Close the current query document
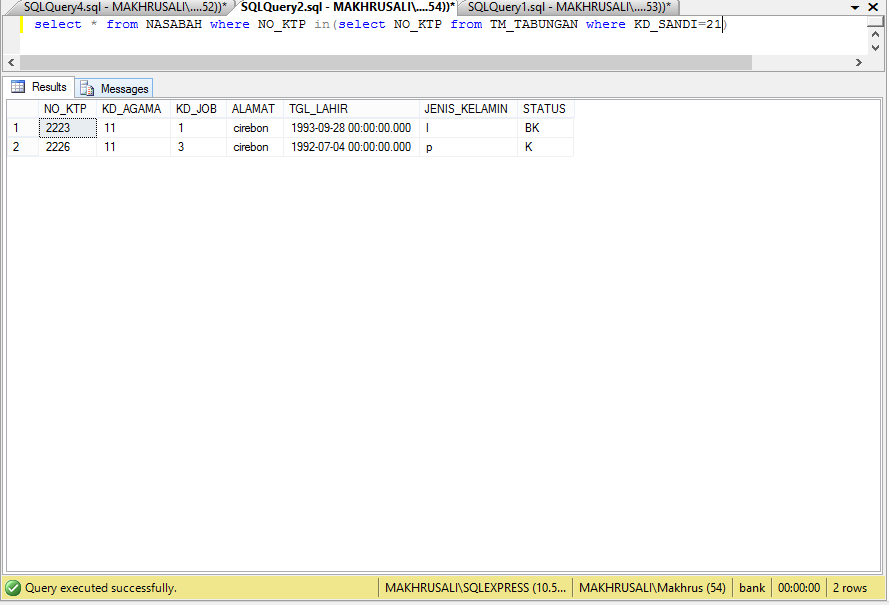 coord(873,7)
